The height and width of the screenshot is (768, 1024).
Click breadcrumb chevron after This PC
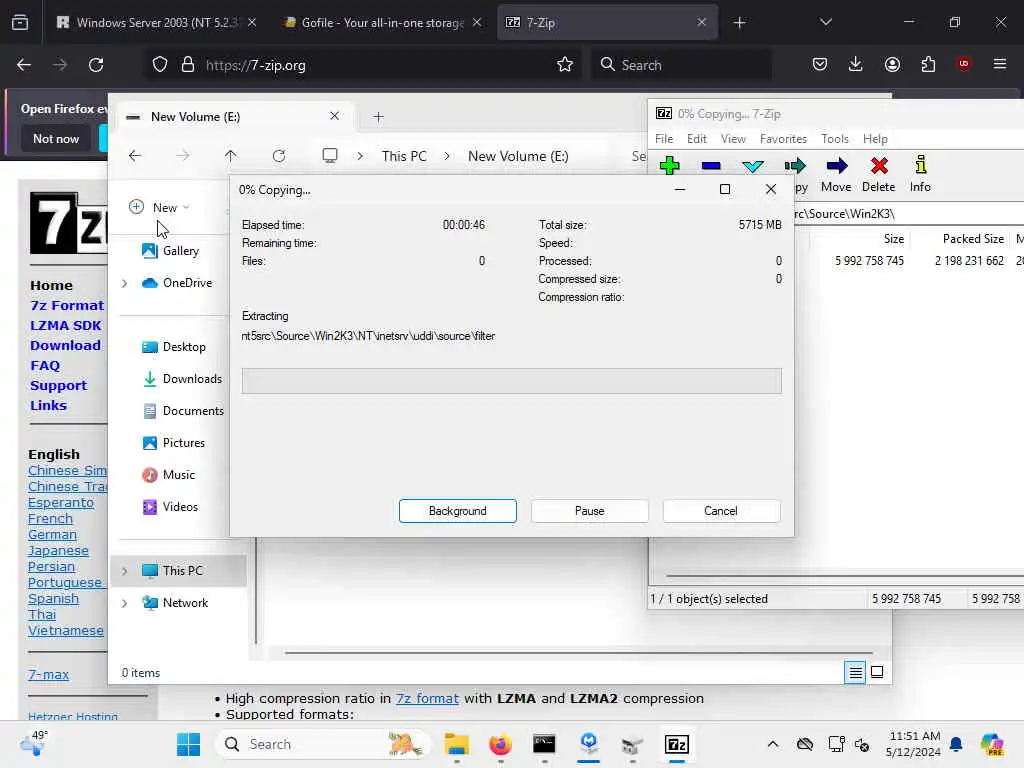point(447,156)
